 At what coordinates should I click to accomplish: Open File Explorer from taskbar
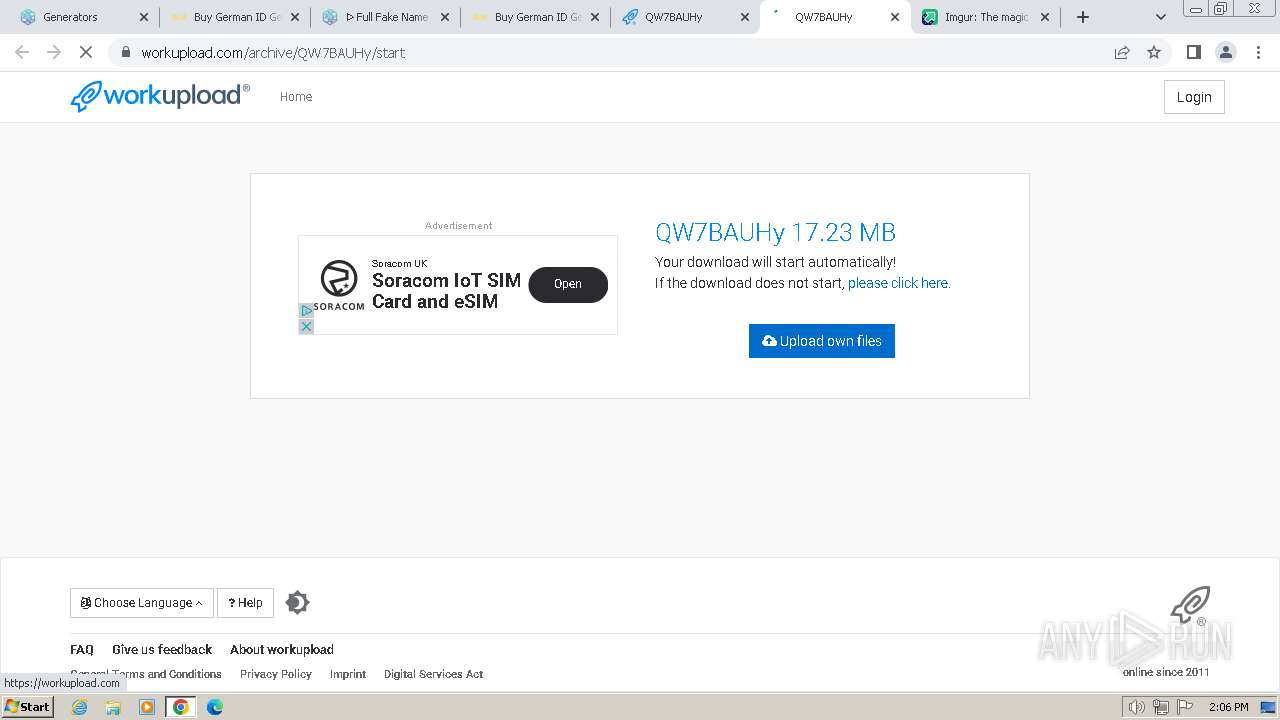pyautogui.click(x=113, y=707)
